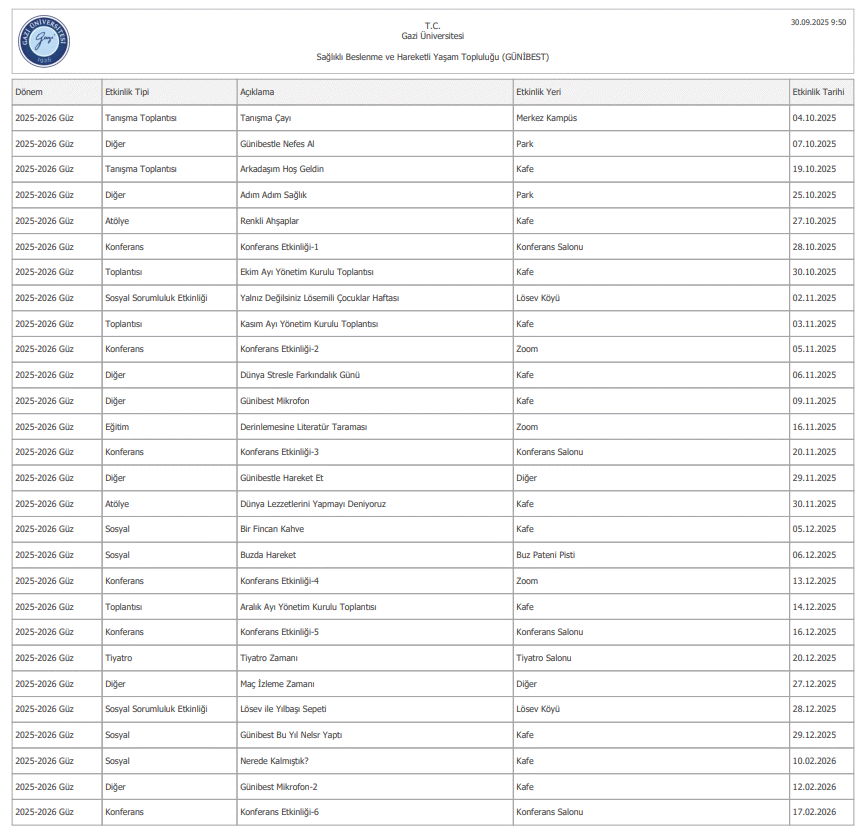Click the Gazi Üniversitesi logo

44,42
